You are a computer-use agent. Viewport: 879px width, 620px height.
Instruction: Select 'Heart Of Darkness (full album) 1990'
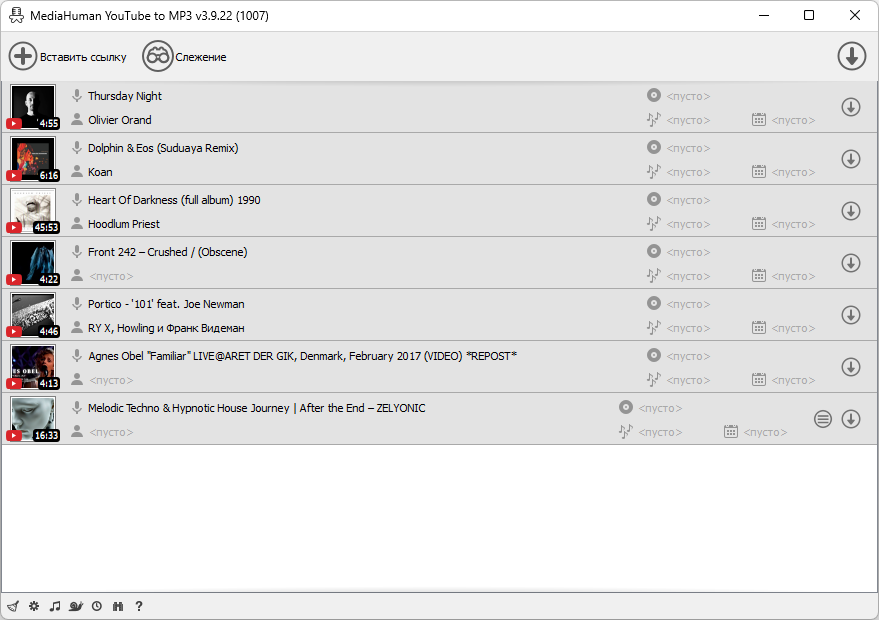(174, 200)
